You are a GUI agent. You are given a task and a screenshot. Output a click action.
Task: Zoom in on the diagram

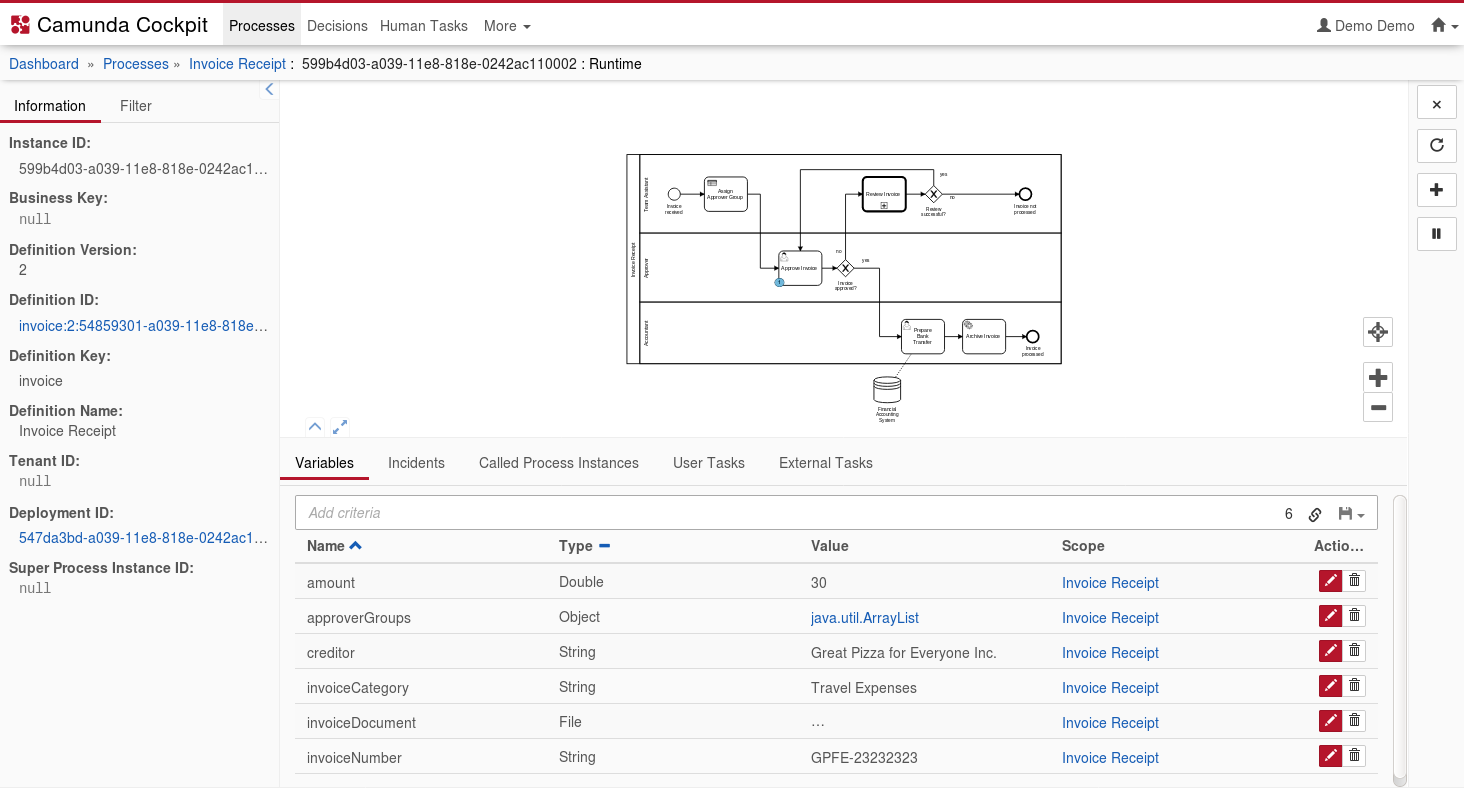point(1378,378)
